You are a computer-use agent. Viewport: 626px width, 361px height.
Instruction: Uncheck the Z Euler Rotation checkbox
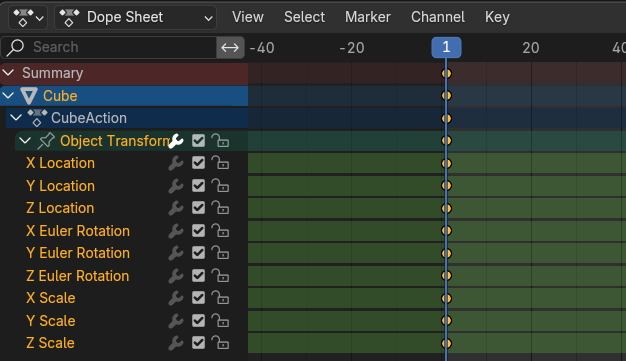(x=198, y=276)
